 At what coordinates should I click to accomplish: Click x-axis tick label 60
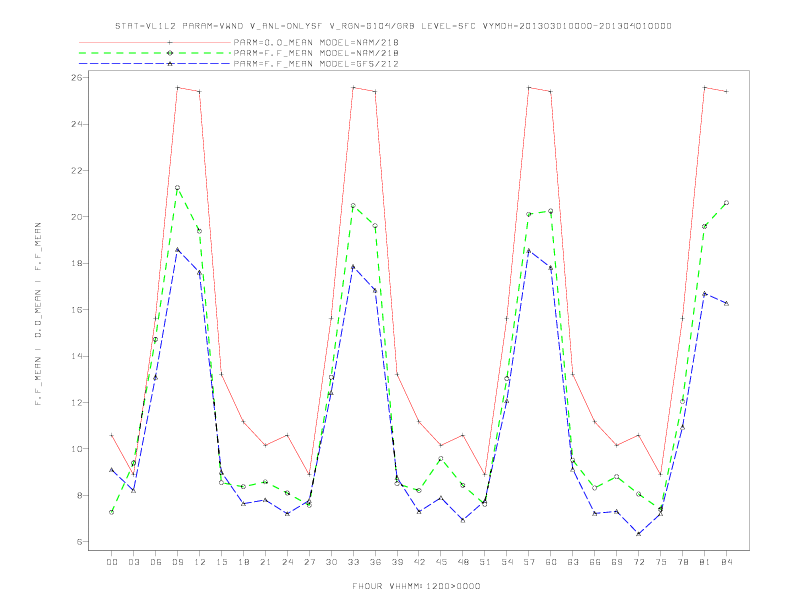tap(551, 562)
